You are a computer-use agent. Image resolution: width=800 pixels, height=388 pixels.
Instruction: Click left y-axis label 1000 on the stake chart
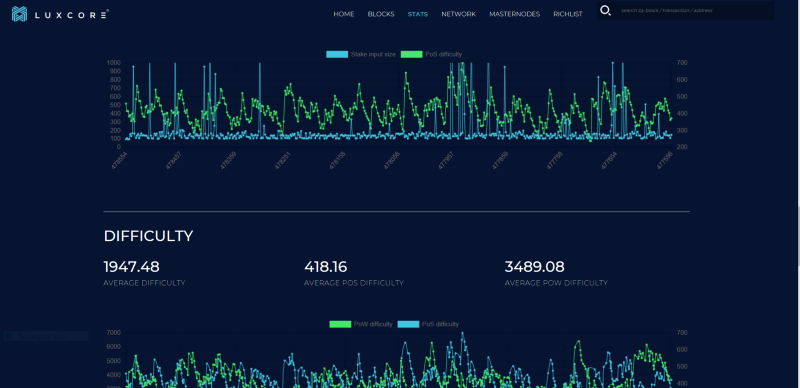coord(114,63)
